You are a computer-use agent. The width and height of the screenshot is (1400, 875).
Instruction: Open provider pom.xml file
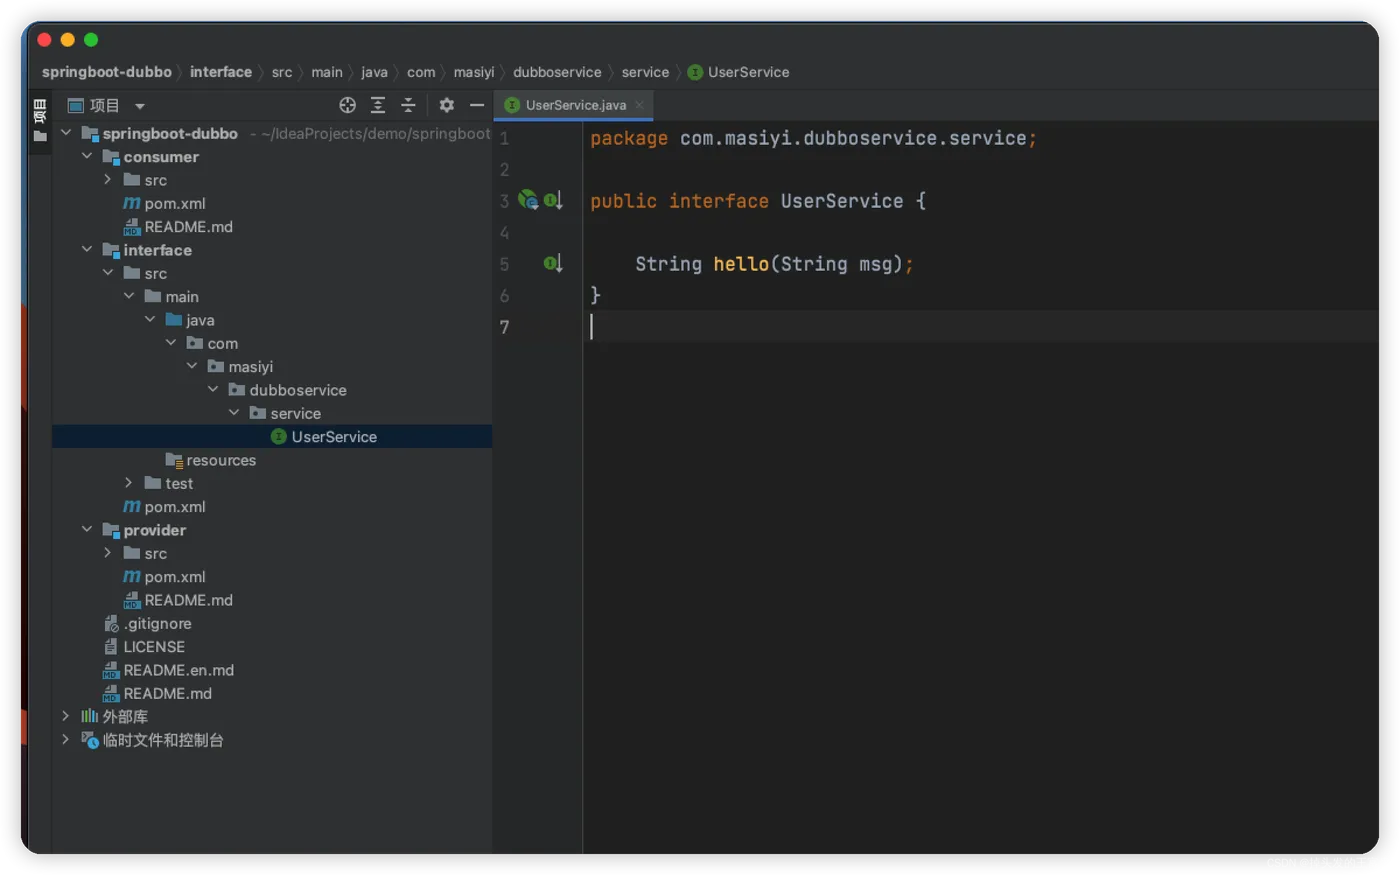tap(164, 577)
